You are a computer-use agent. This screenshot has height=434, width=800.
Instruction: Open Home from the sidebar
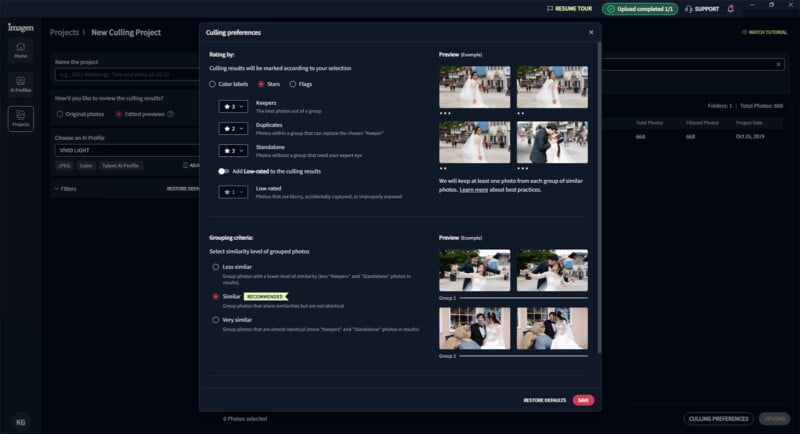click(21, 49)
